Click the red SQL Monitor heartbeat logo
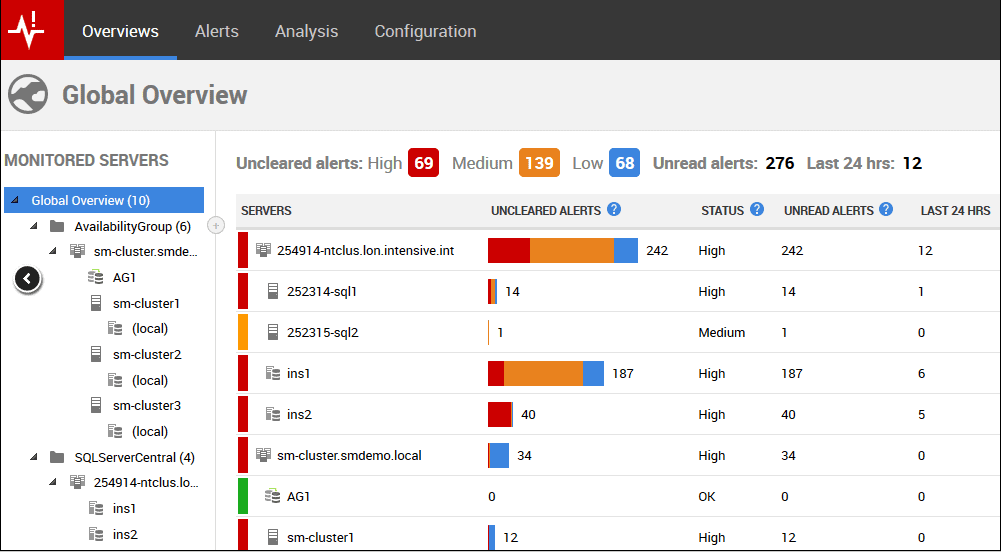 coord(32,30)
